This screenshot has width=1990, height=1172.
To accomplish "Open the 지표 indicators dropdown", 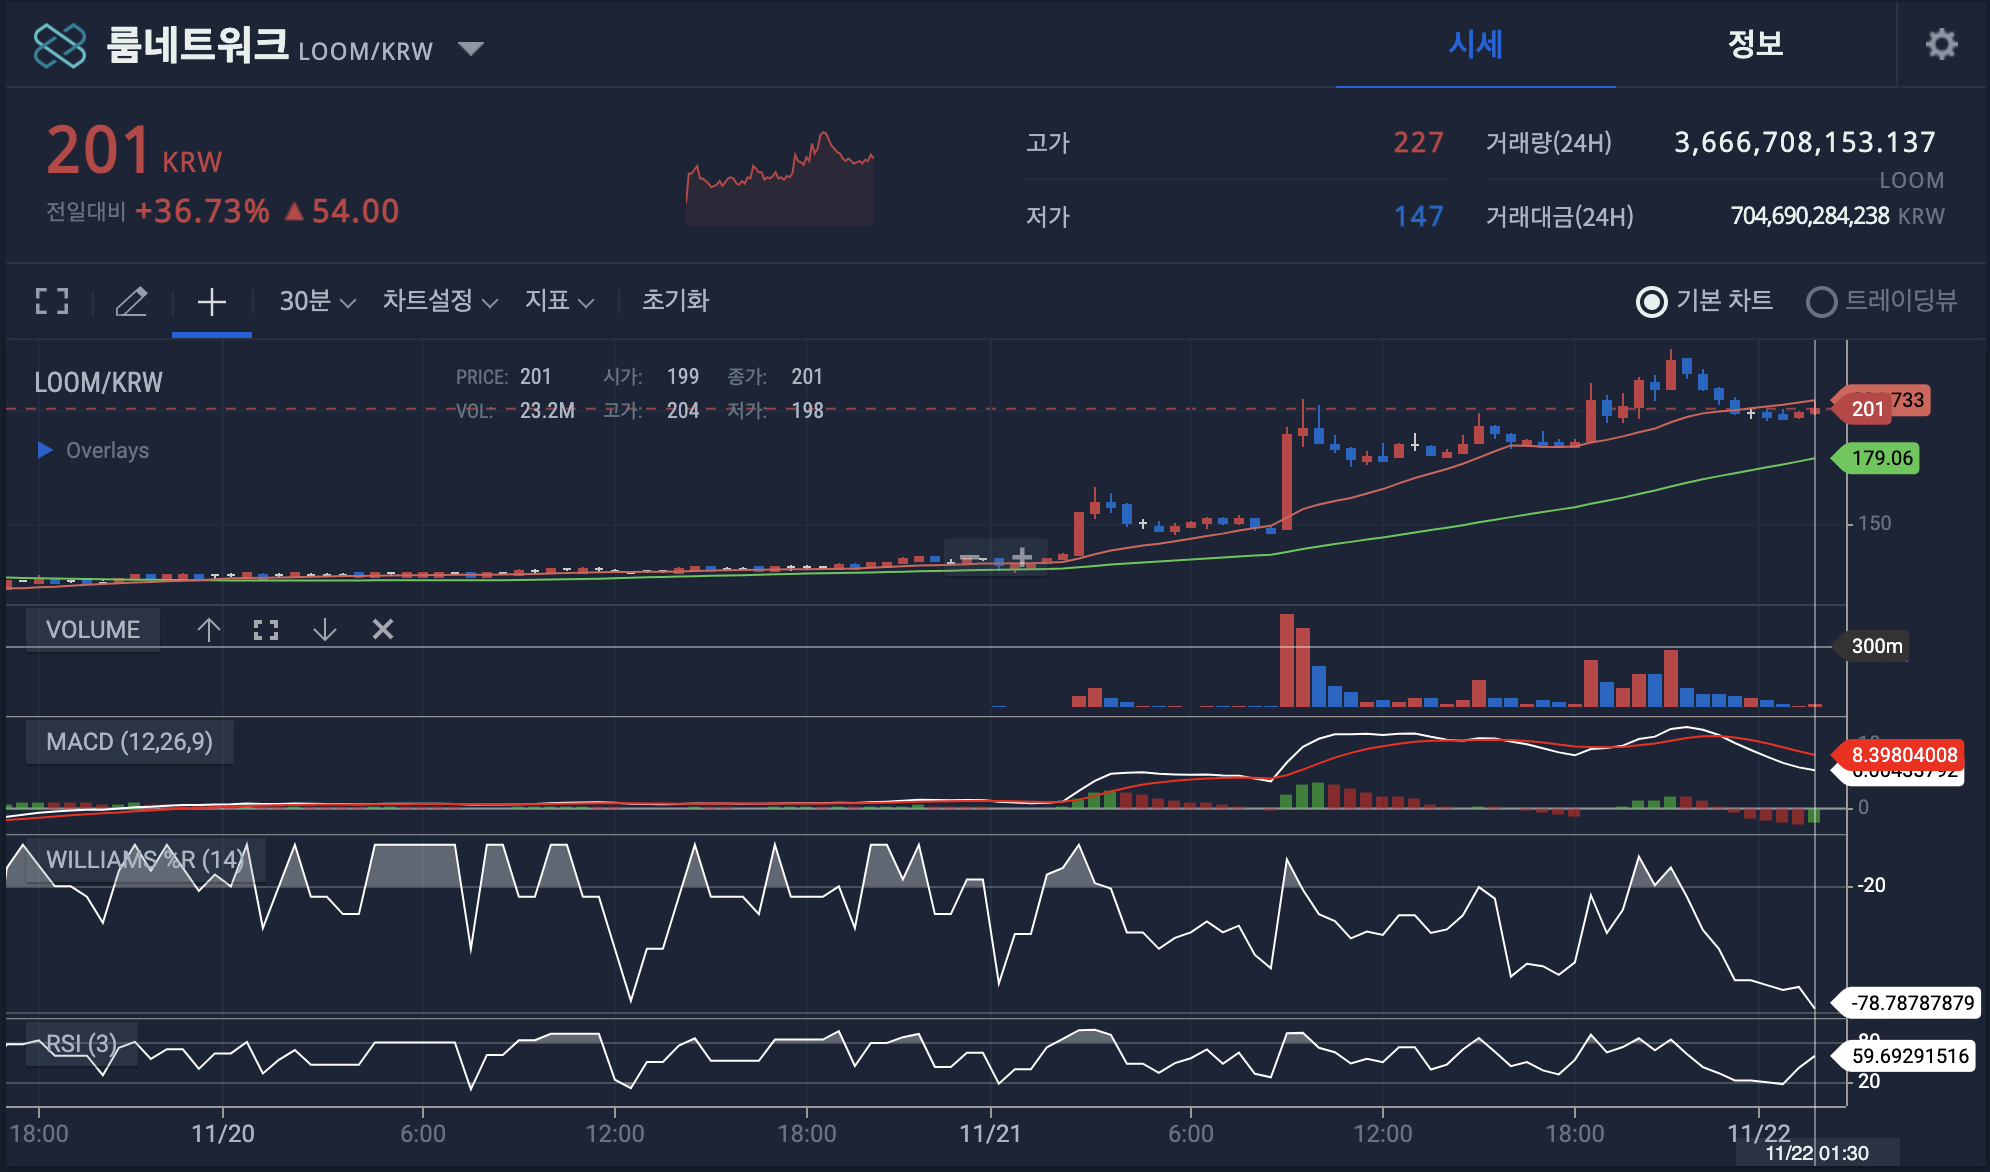I will (559, 301).
